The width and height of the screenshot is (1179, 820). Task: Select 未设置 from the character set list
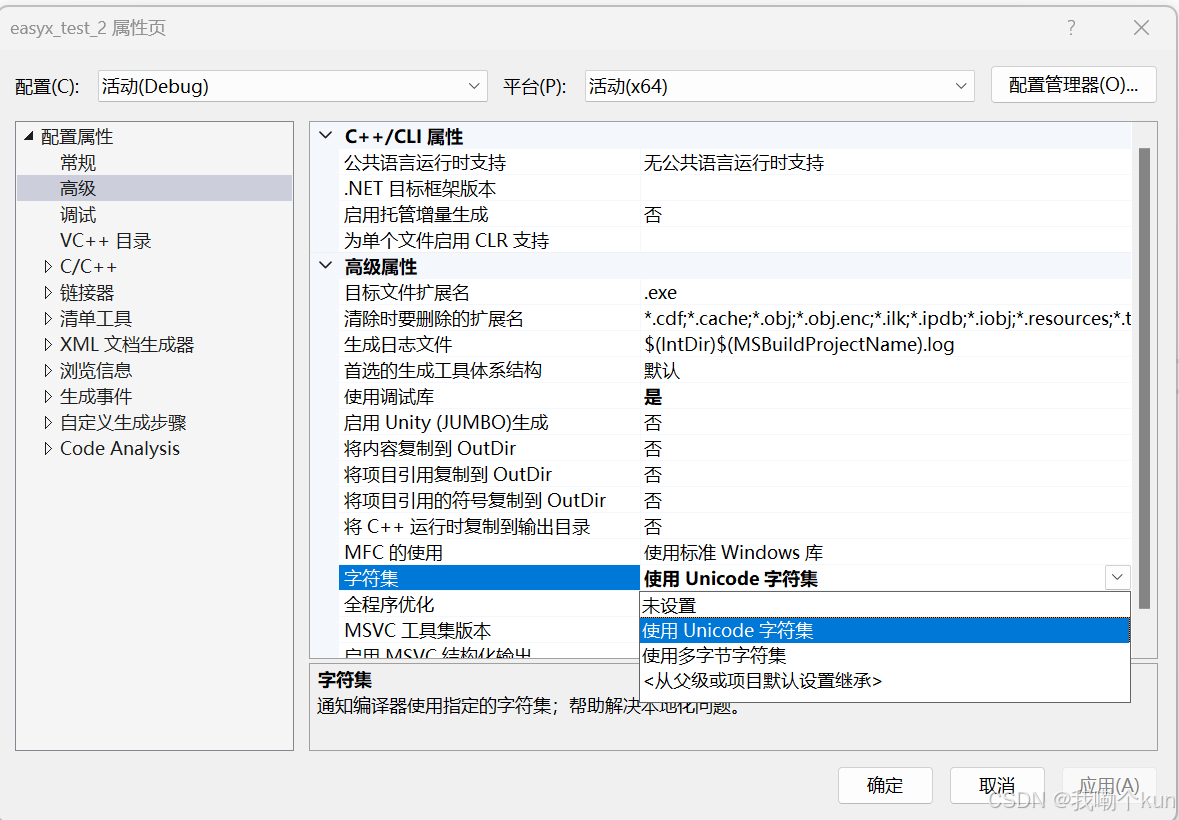(x=669, y=604)
